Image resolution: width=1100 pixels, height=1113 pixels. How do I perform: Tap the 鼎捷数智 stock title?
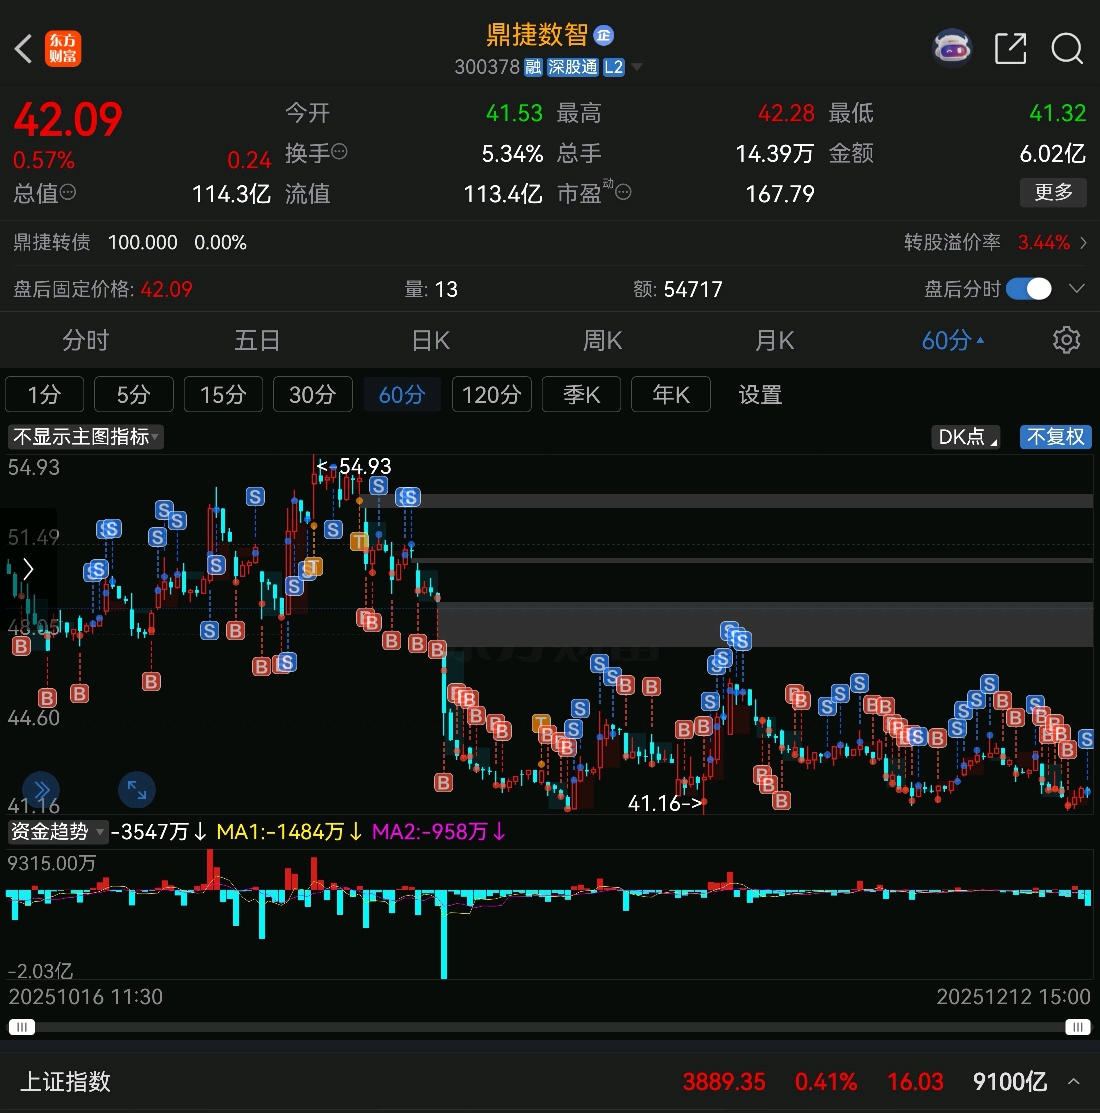pyautogui.click(x=537, y=35)
